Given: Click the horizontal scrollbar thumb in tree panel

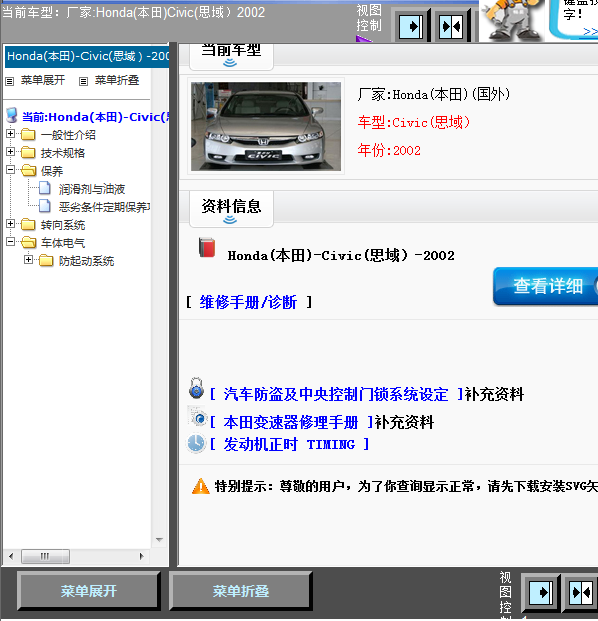Looking at the screenshot, I should [45, 556].
